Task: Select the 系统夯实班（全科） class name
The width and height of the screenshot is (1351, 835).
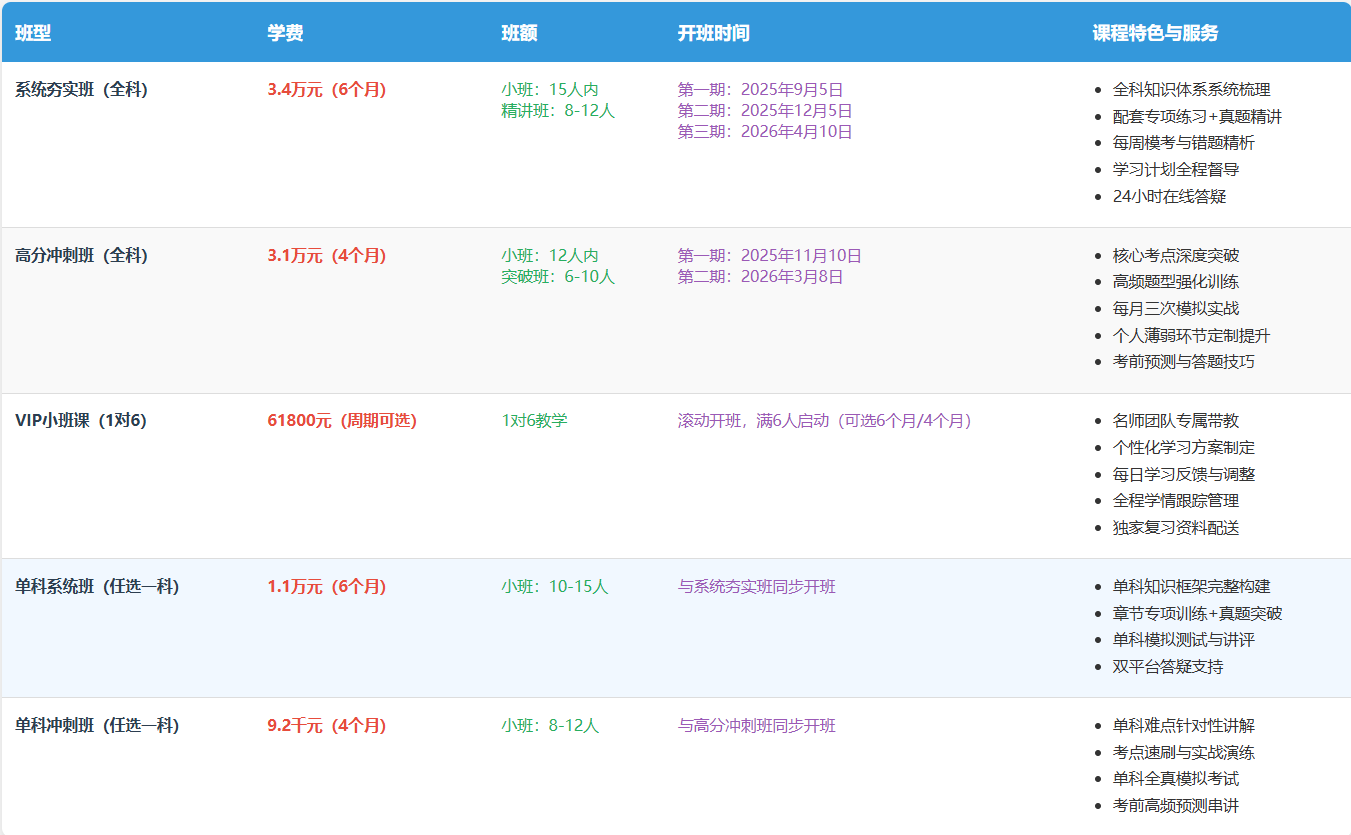Action: pos(81,90)
